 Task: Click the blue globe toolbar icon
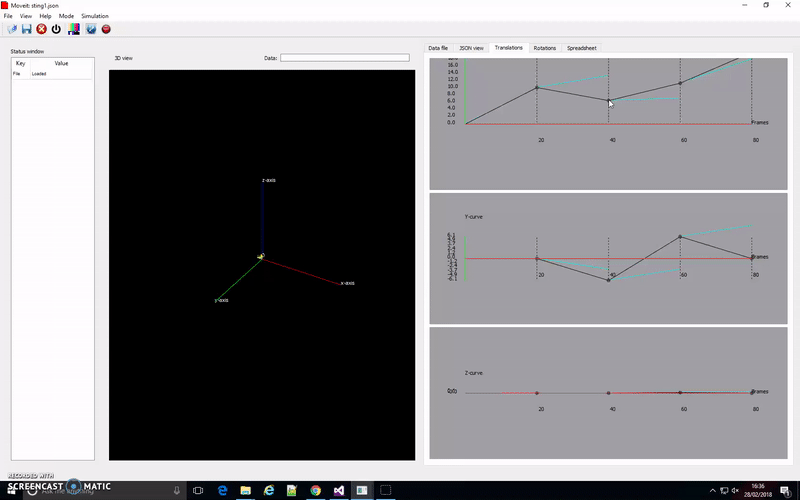[x=91, y=29]
